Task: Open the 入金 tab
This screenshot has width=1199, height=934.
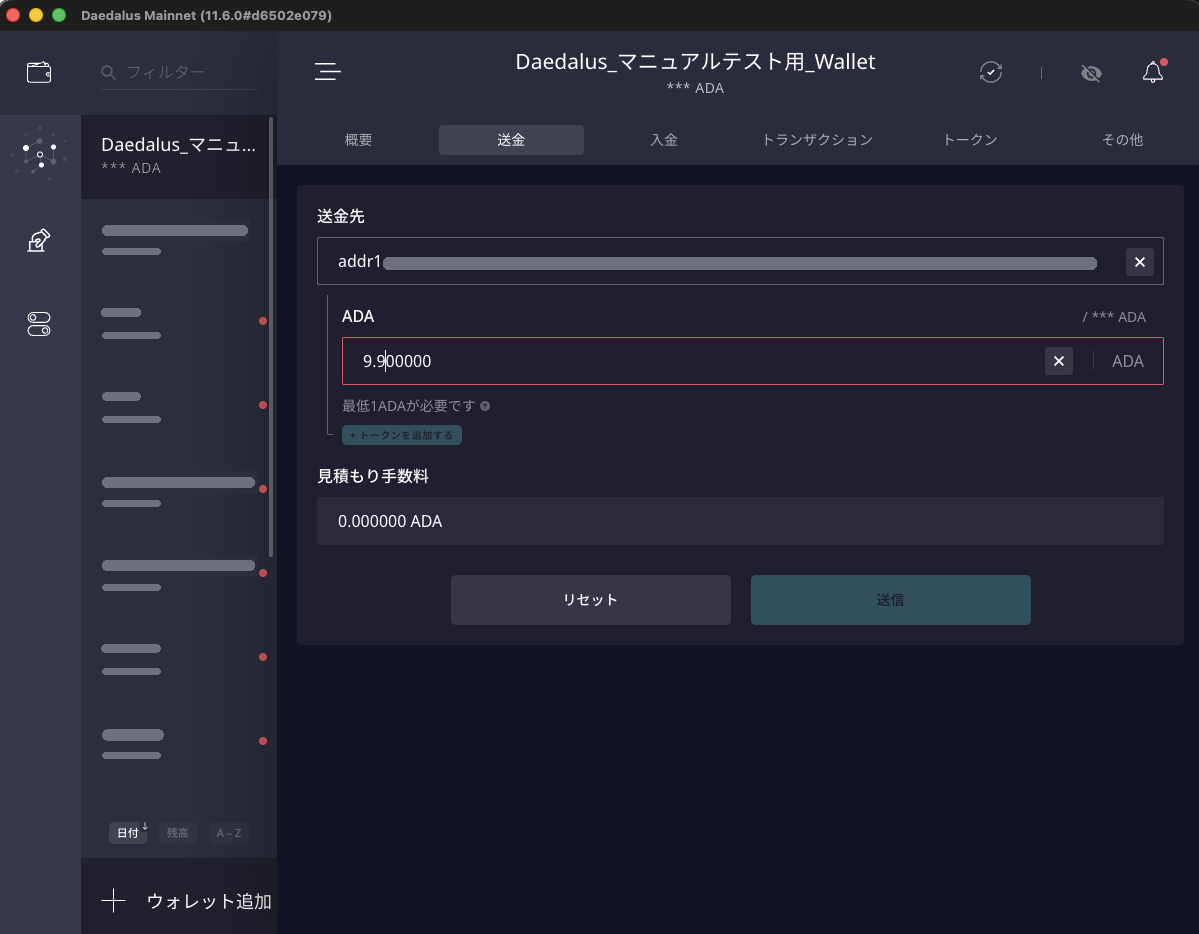Action: 664,140
